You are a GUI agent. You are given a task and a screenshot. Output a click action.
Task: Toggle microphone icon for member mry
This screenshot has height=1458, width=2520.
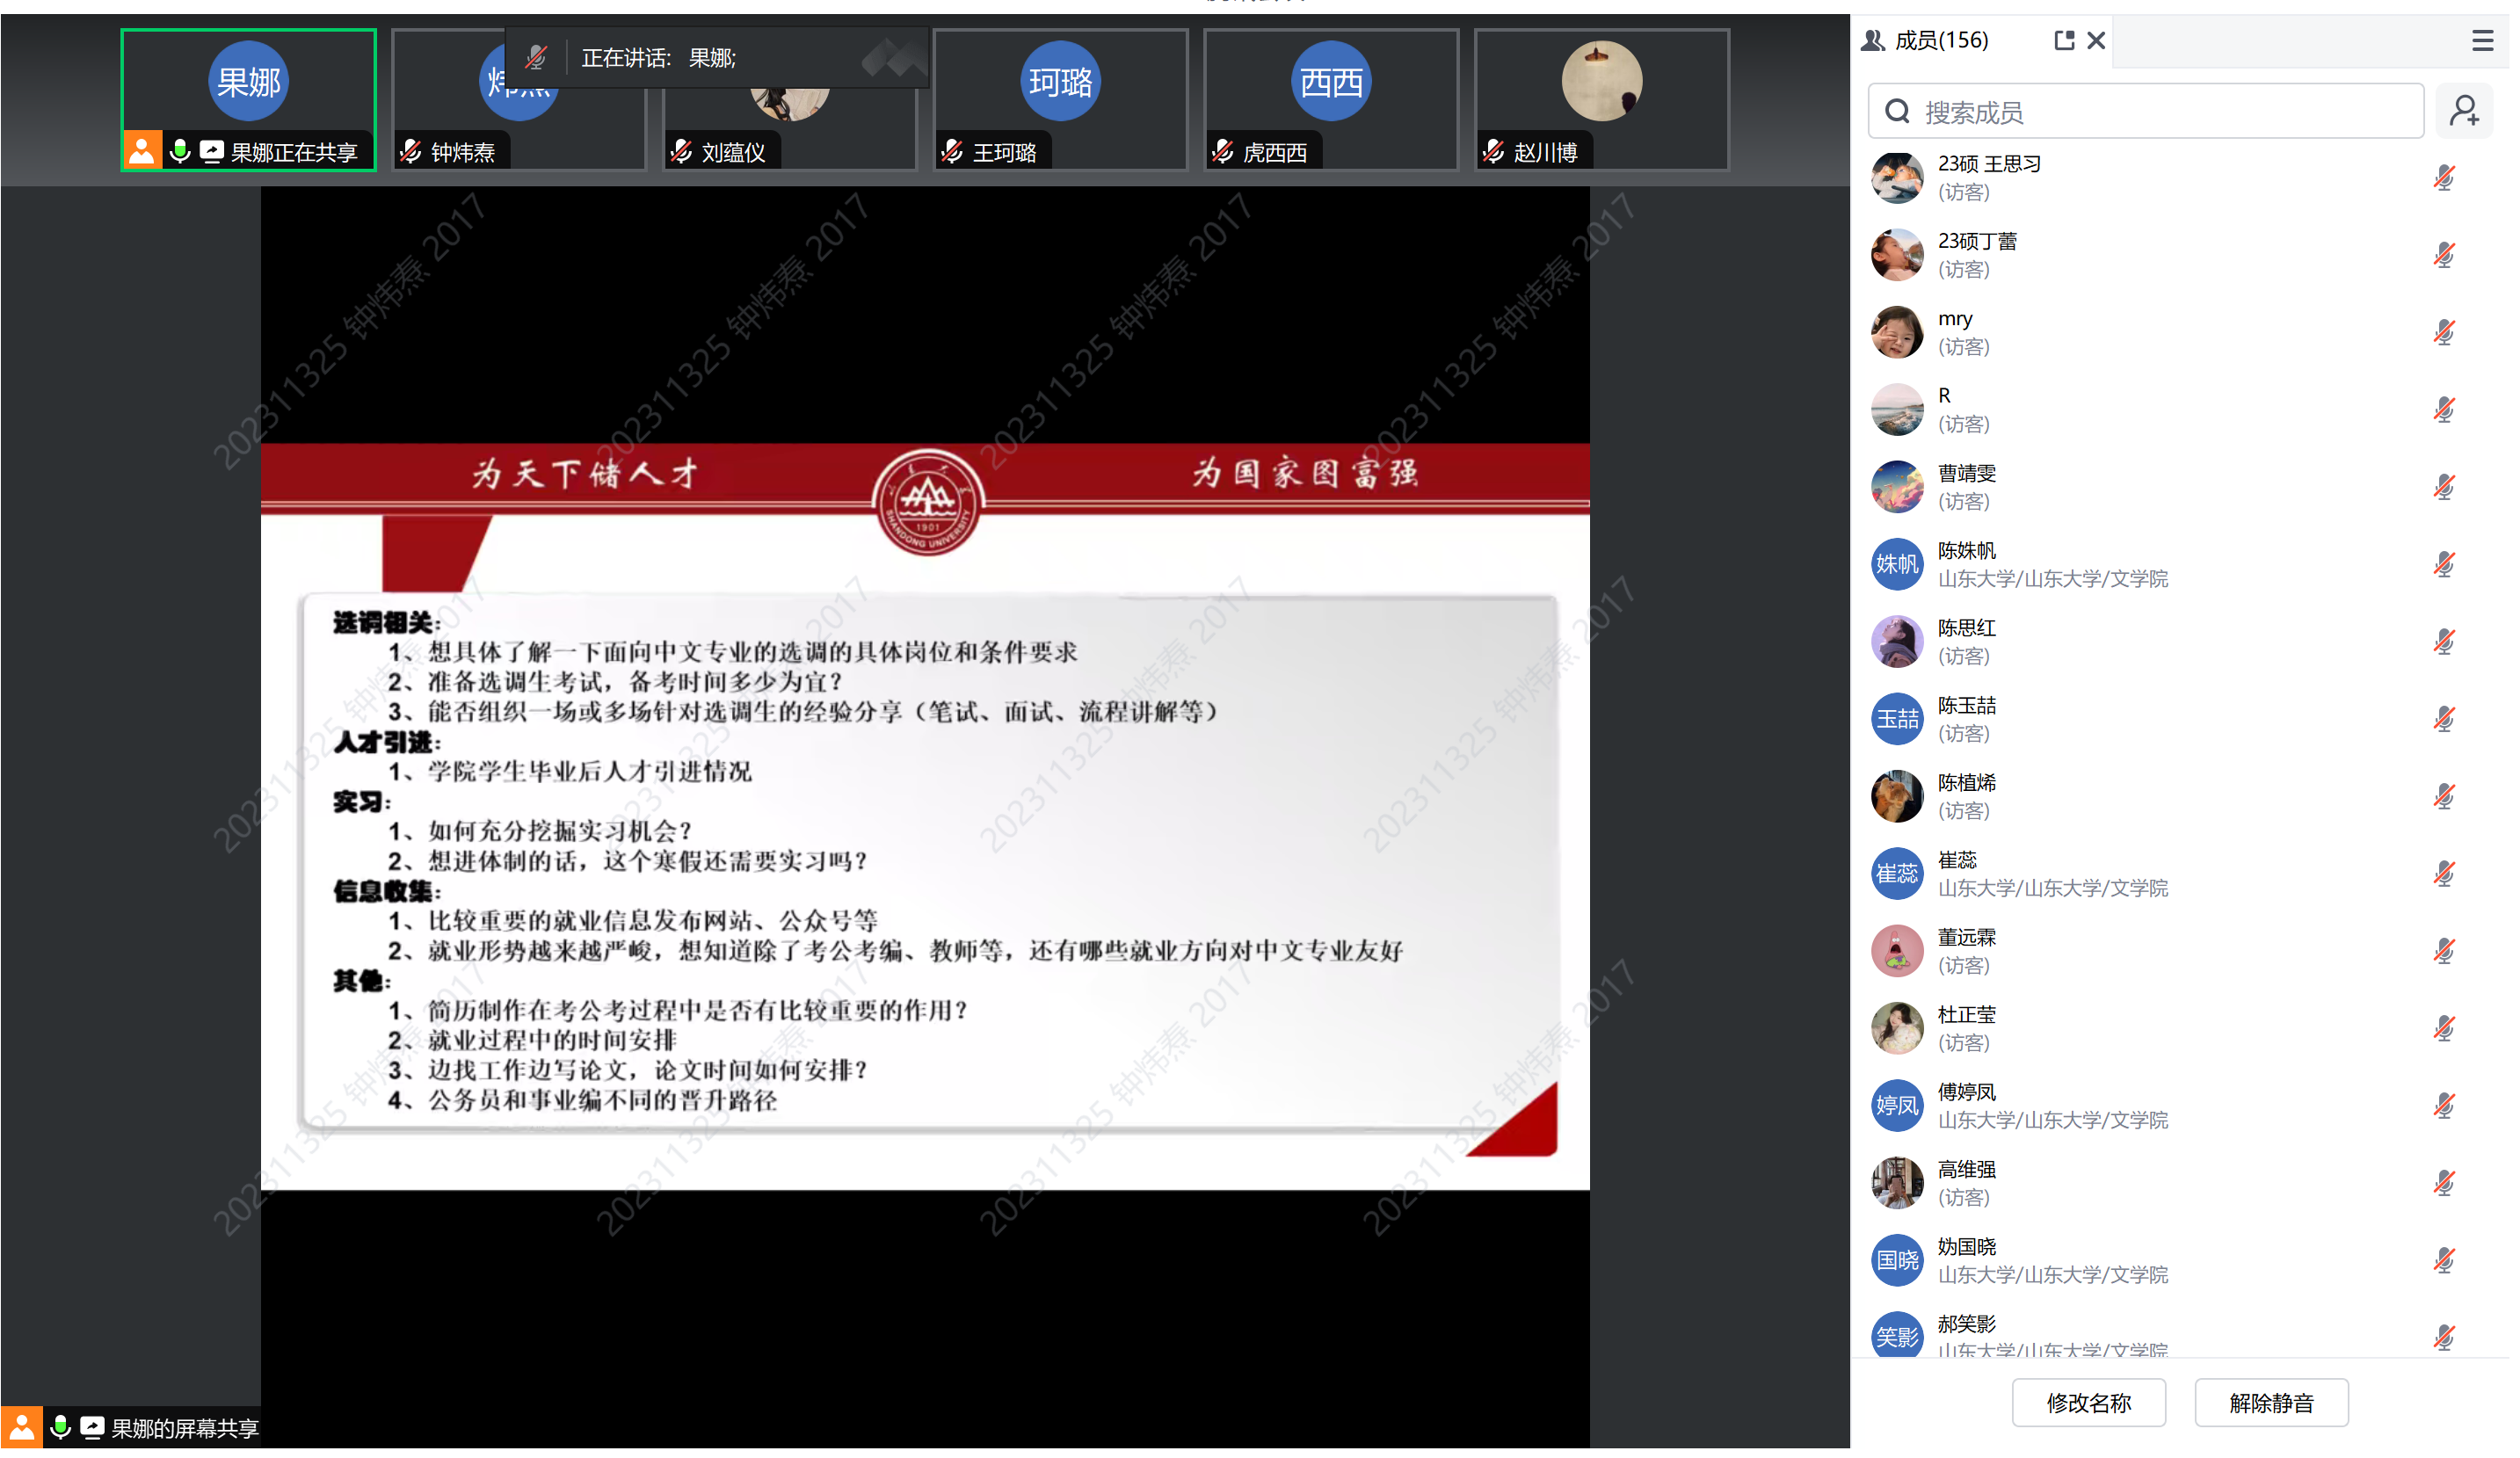coord(2443,333)
